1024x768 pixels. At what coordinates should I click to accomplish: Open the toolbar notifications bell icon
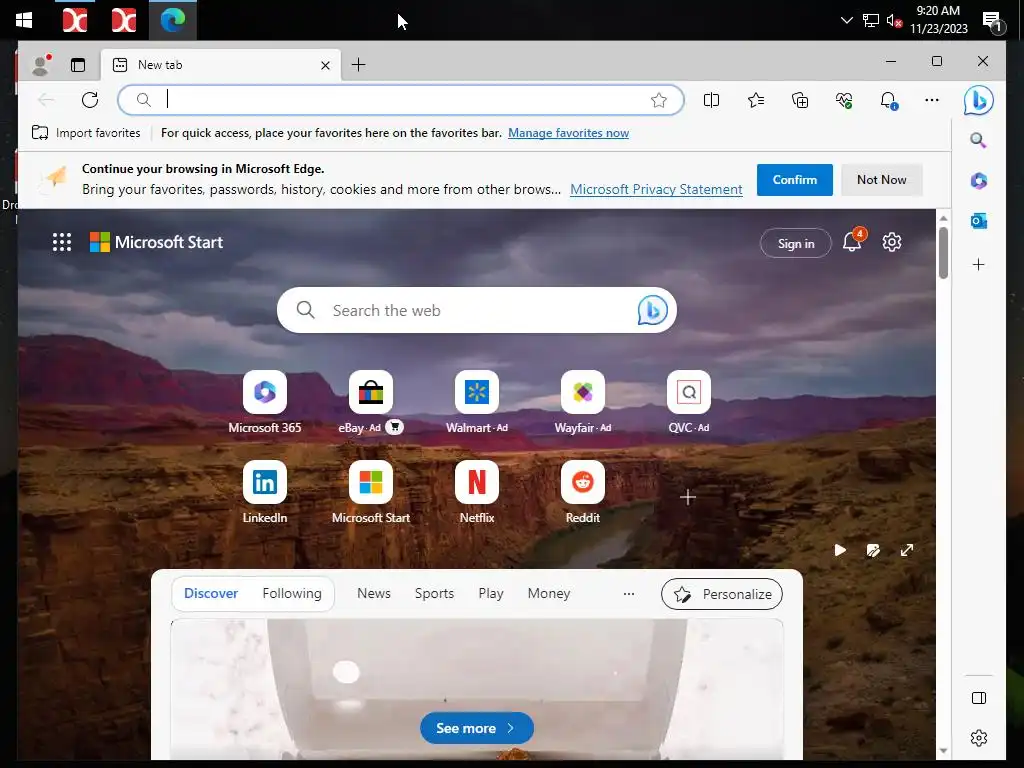click(888, 100)
